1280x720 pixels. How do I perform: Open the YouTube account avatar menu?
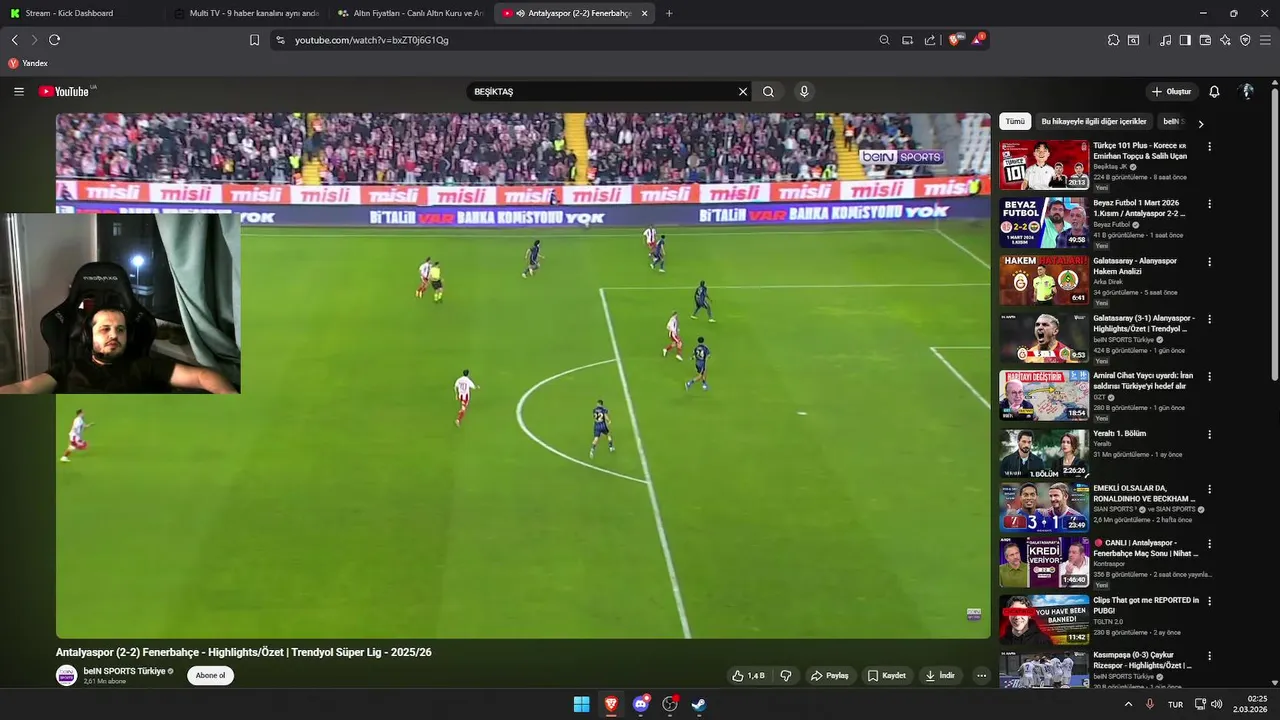point(1247,91)
